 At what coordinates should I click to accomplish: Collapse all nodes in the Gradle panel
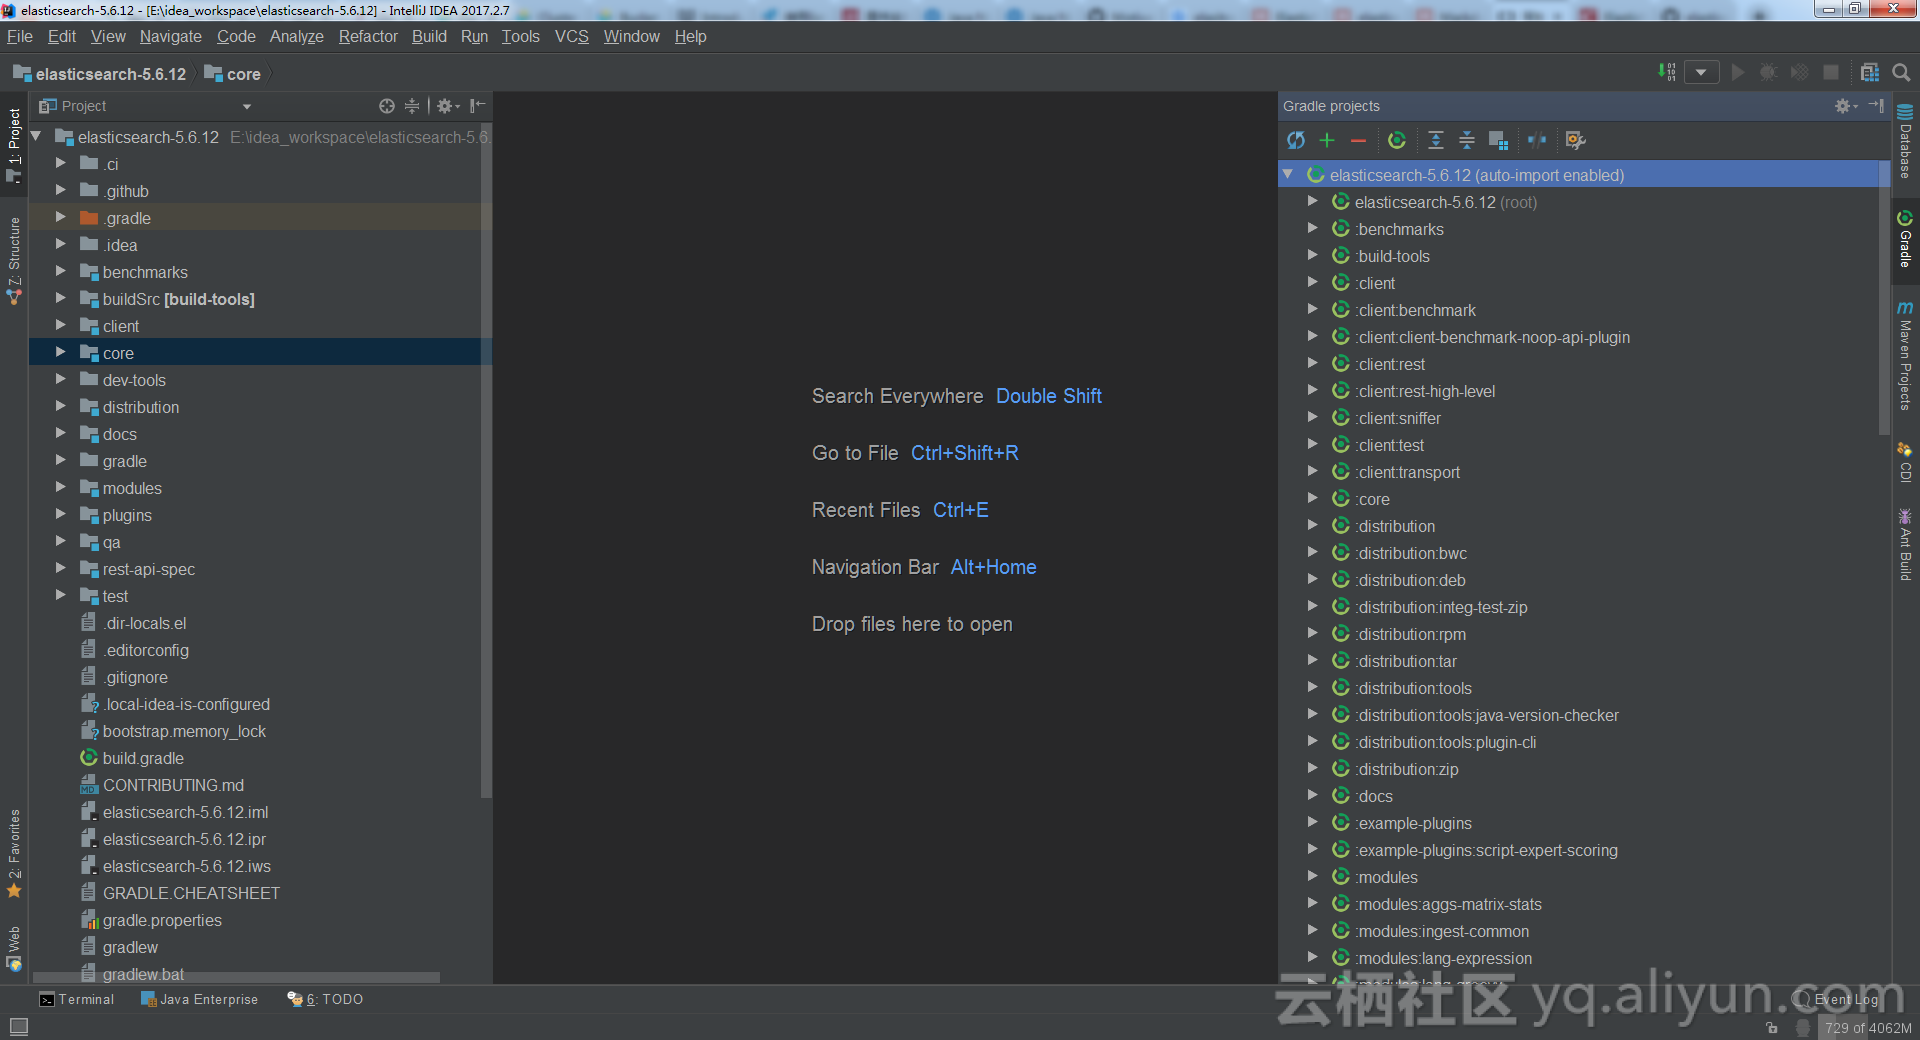[1467, 141]
